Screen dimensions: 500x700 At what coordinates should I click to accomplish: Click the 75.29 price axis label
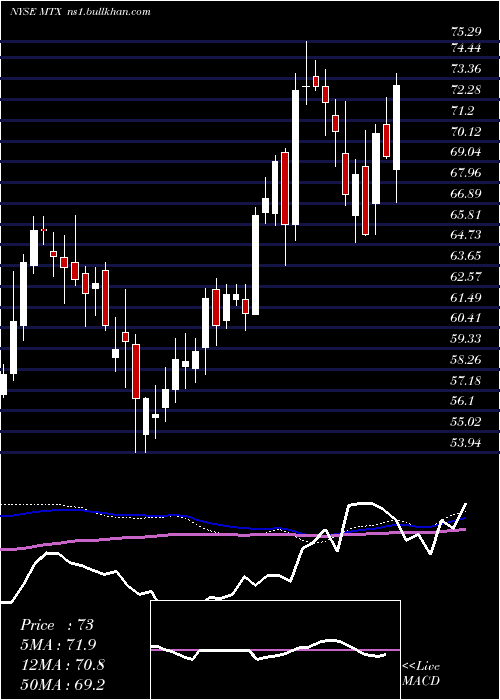(466, 31)
